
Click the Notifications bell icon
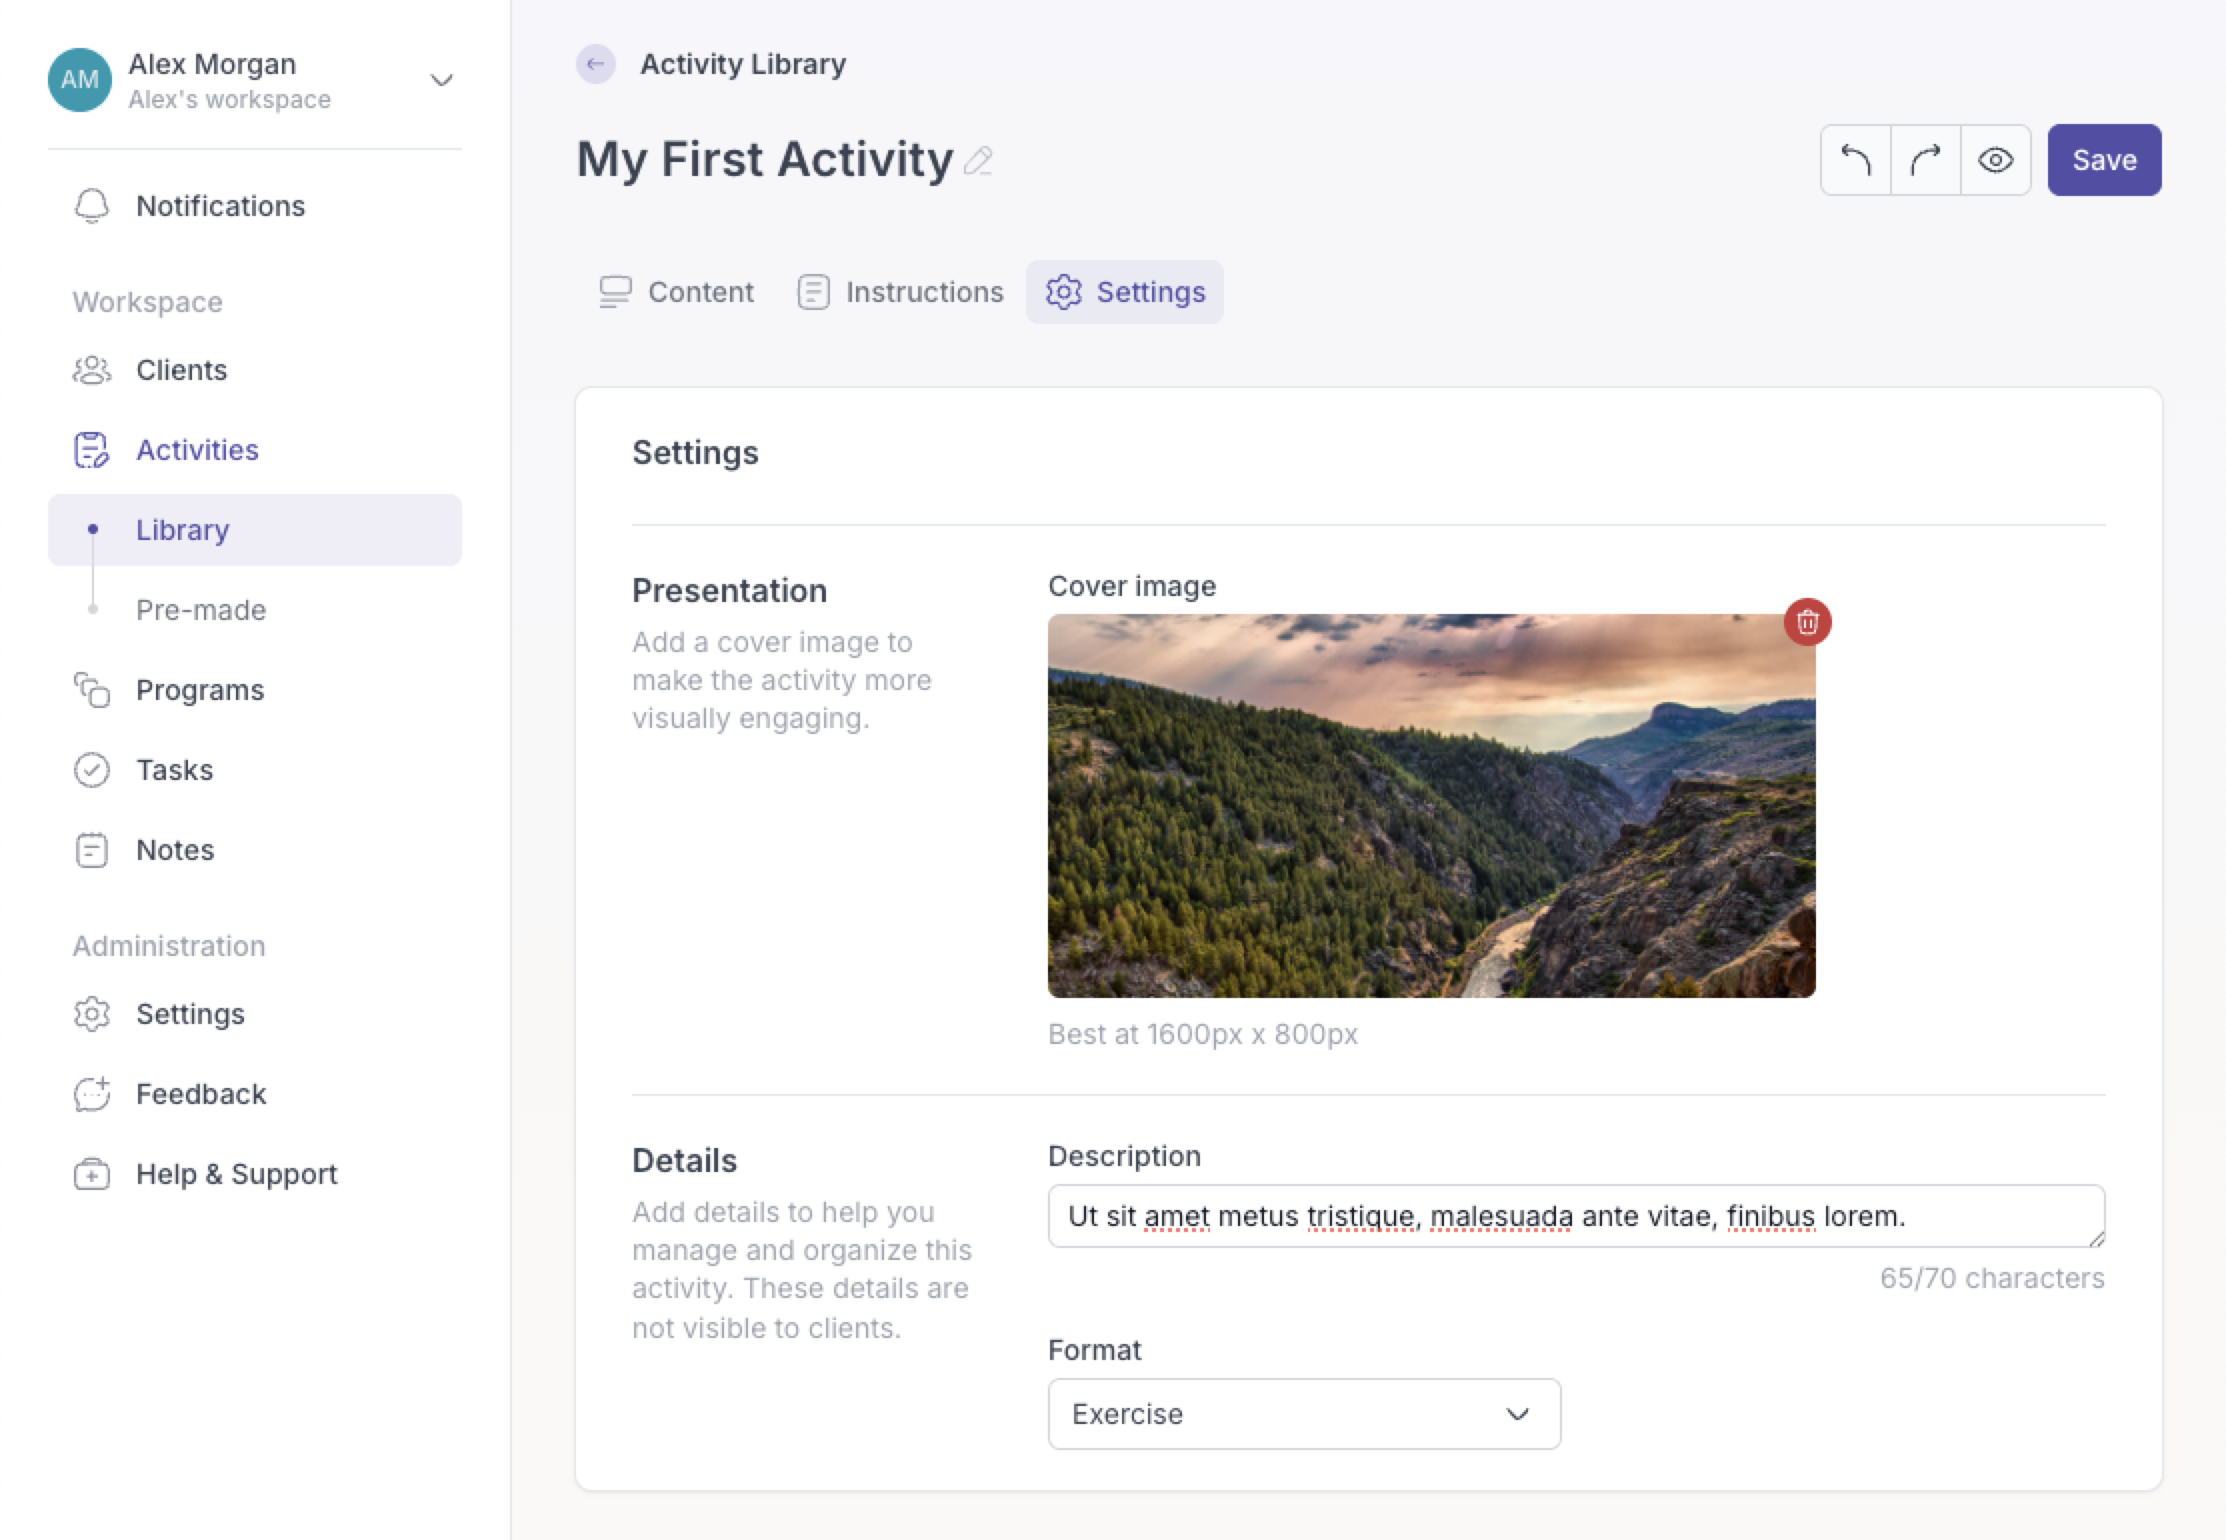click(x=92, y=206)
